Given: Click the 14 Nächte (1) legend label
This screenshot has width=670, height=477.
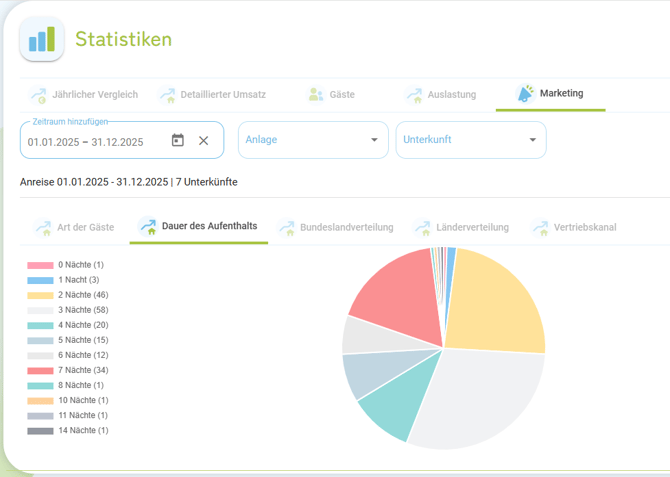Looking at the screenshot, I should click(x=83, y=430).
